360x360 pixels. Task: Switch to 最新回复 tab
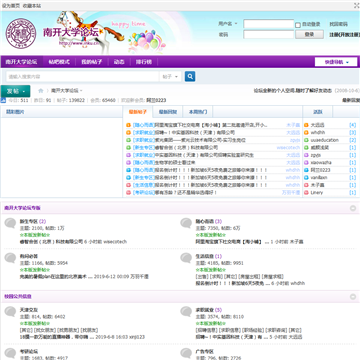pyautogui.click(x=168, y=112)
